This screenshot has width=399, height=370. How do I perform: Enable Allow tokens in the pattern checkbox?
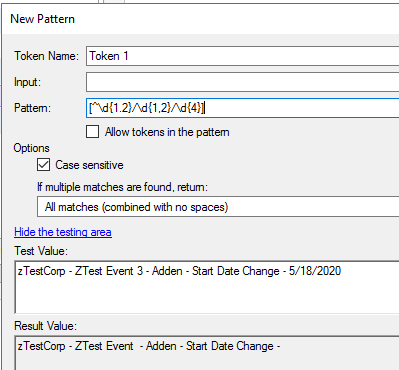92,132
